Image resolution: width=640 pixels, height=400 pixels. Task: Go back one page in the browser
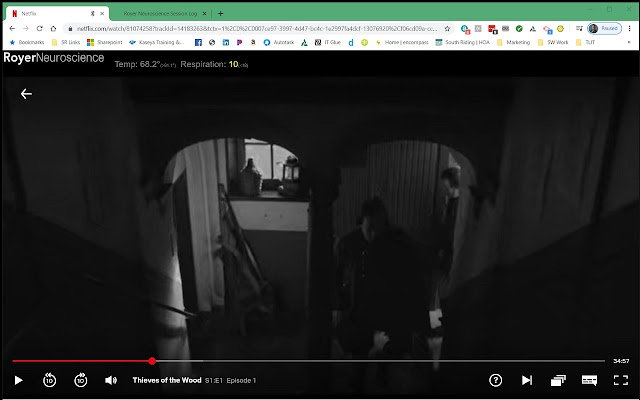pyautogui.click(x=12, y=29)
